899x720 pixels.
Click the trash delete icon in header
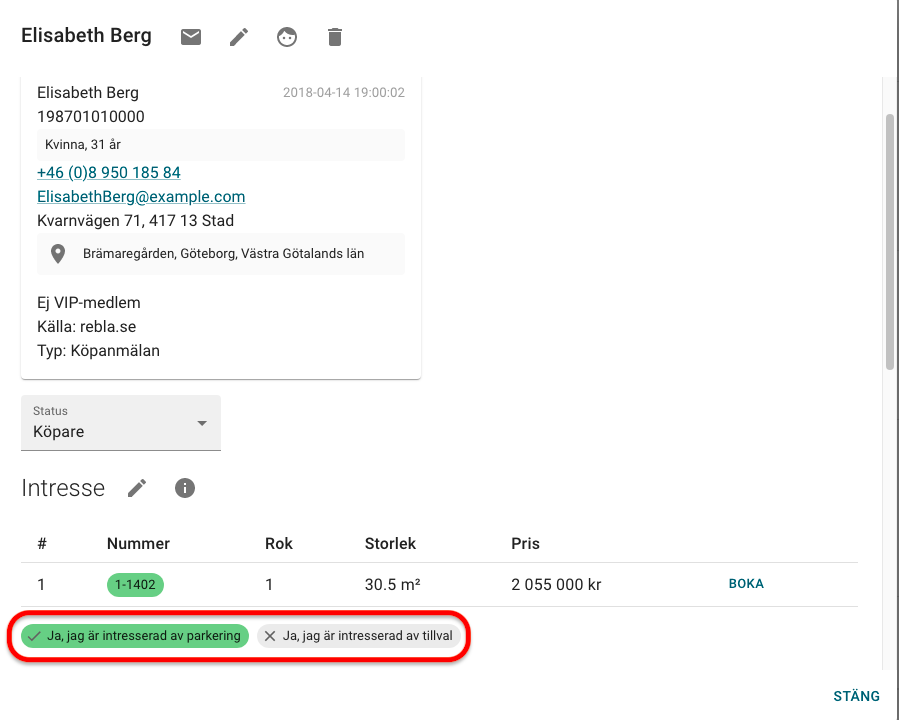coord(335,37)
